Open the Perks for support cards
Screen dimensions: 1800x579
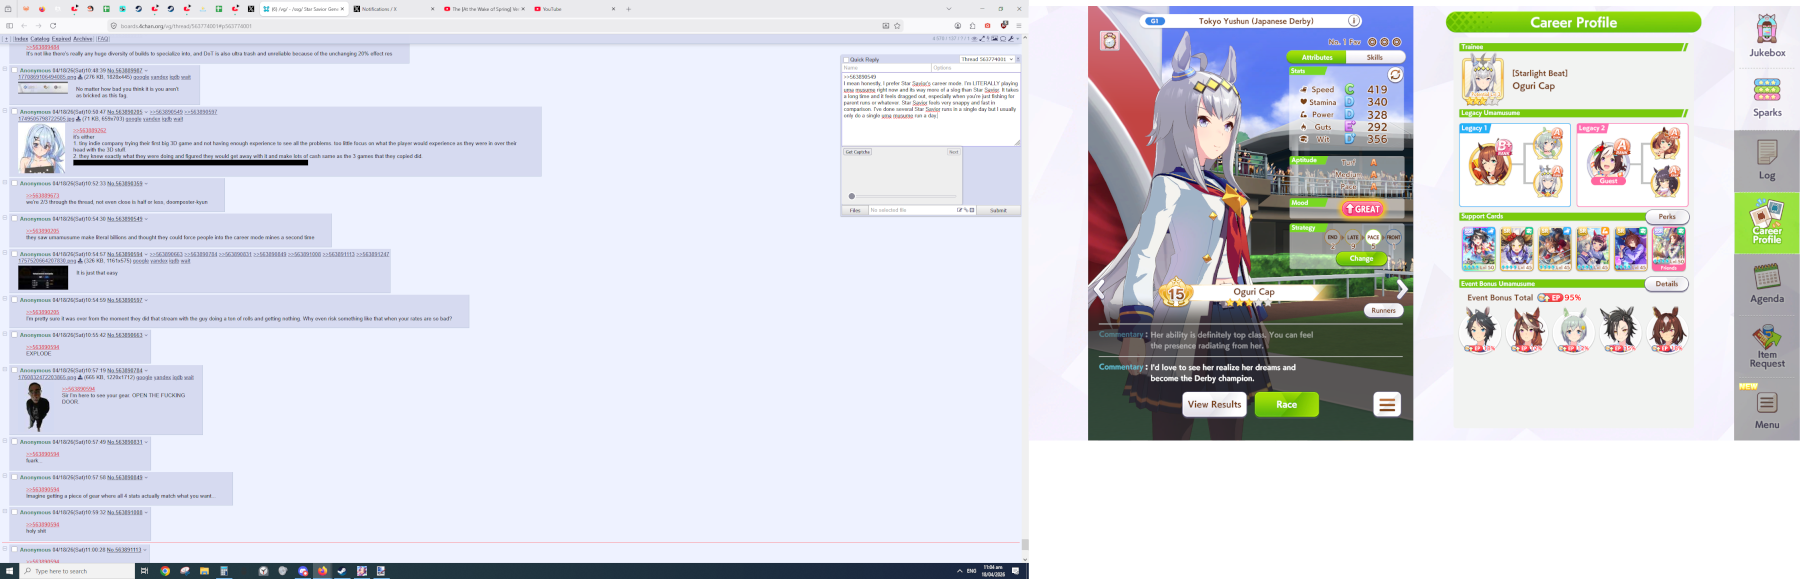tap(1667, 217)
